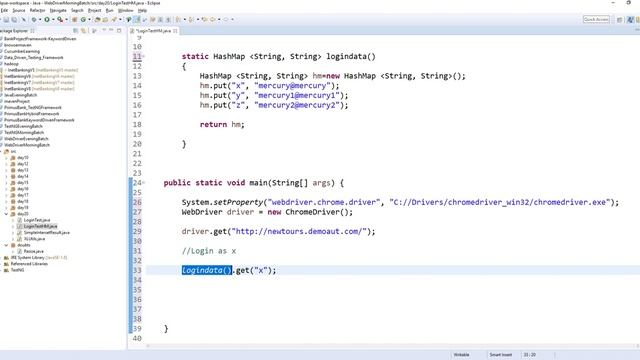Select the JRE System Library node

[39, 258]
